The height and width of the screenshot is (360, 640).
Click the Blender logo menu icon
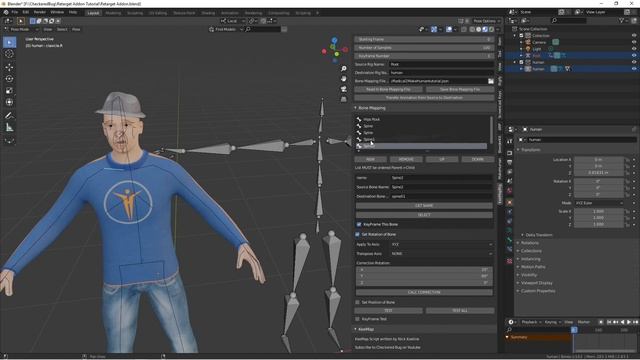tap(6, 12)
